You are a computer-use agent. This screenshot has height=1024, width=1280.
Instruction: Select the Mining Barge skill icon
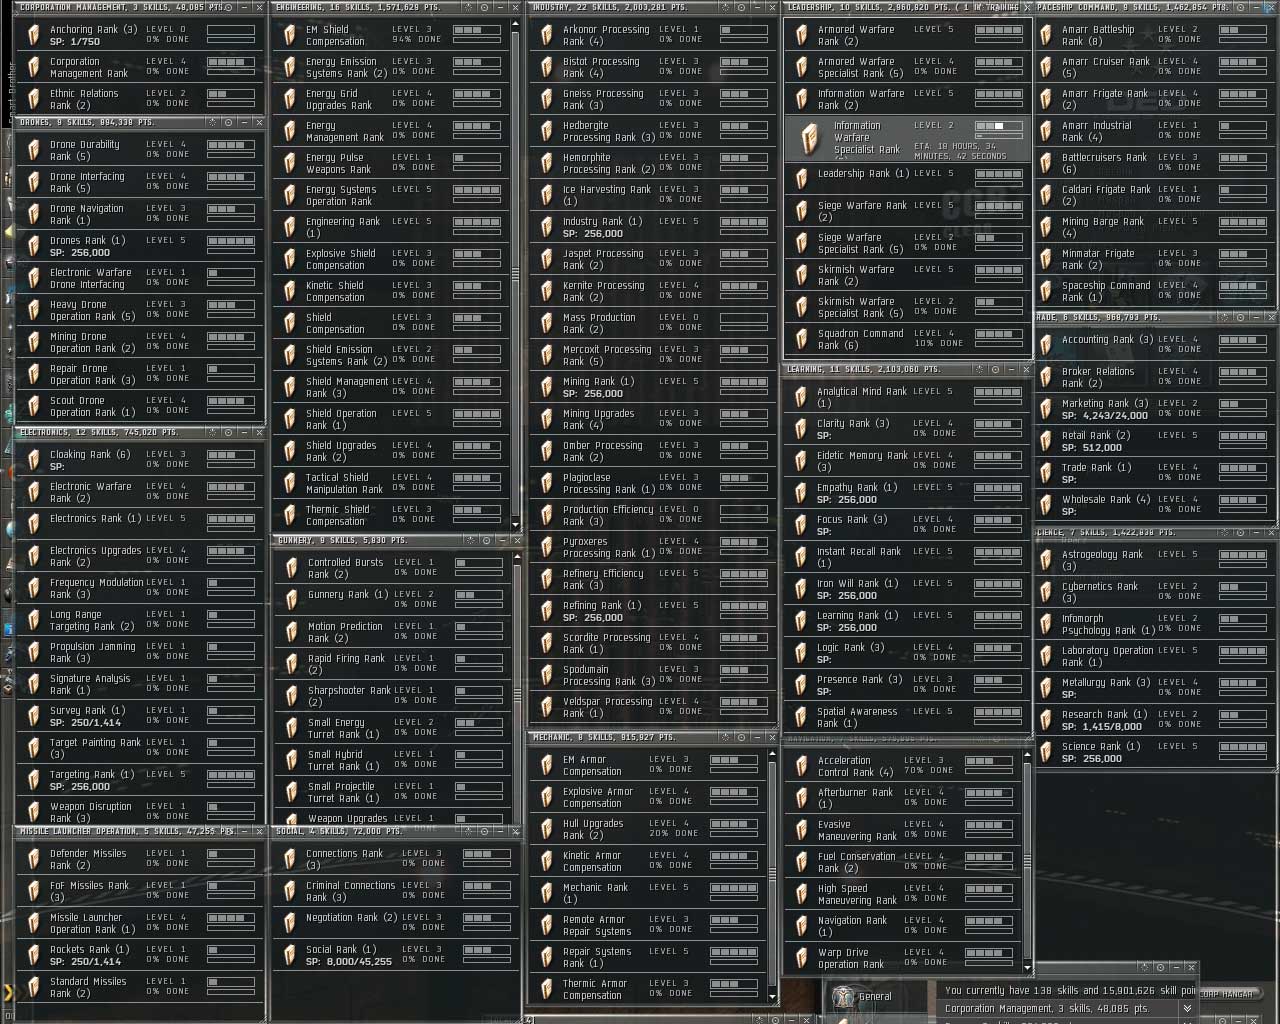pyautogui.click(x=1045, y=228)
